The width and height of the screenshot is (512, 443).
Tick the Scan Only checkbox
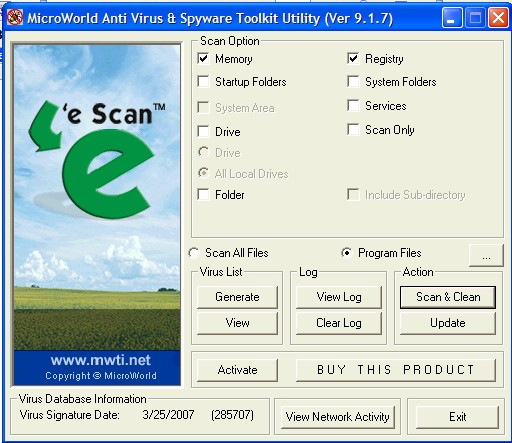tap(353, 129)
